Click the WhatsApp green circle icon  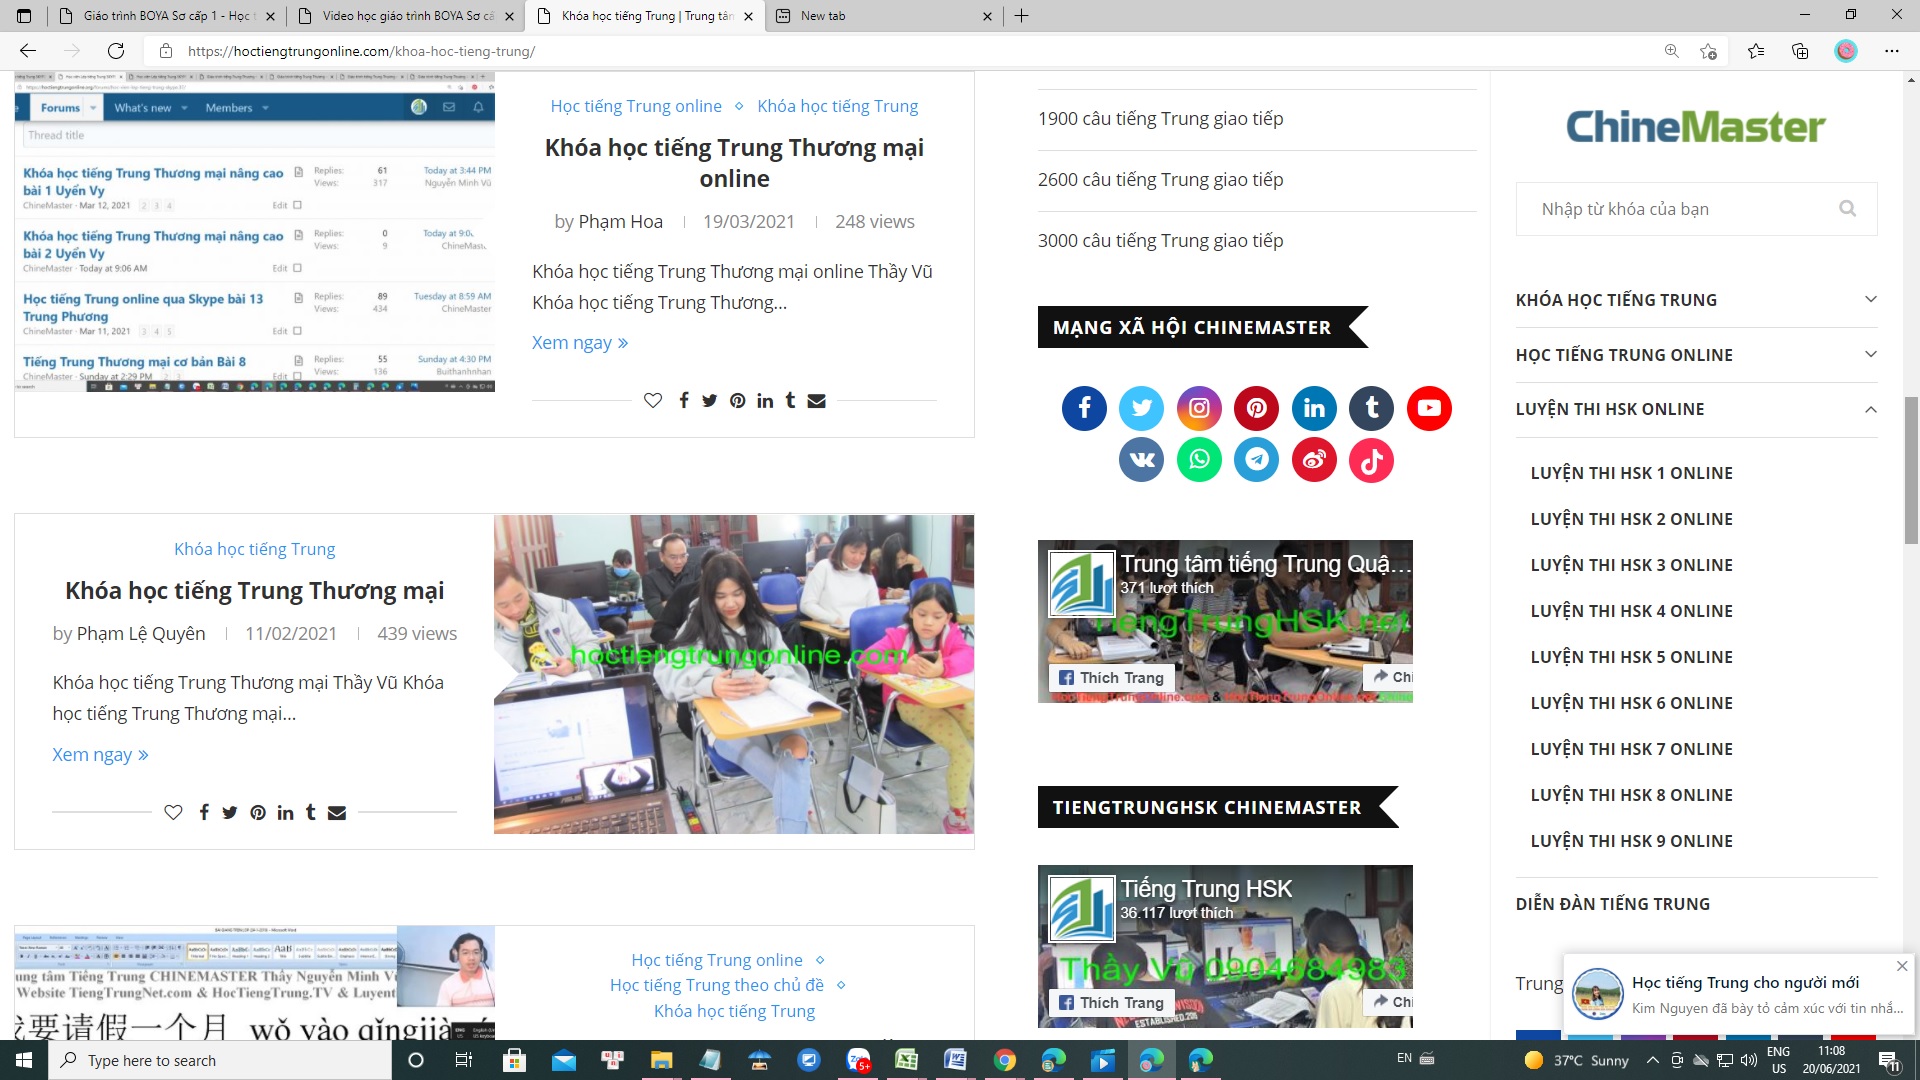click(x=1199, y=460)
